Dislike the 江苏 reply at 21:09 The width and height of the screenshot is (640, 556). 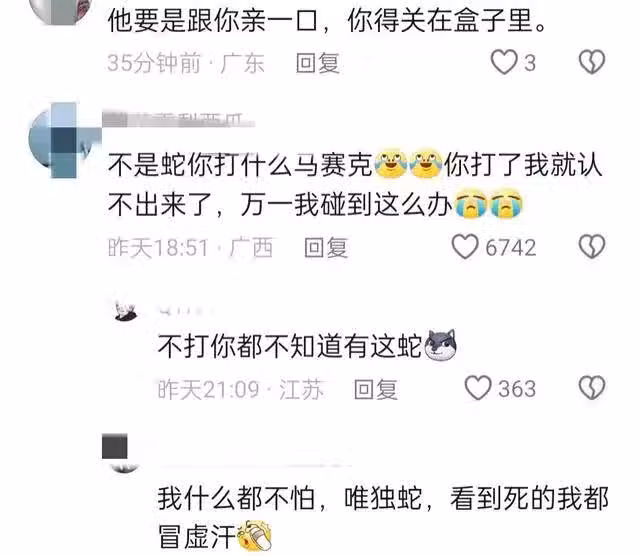pos(592,388)
